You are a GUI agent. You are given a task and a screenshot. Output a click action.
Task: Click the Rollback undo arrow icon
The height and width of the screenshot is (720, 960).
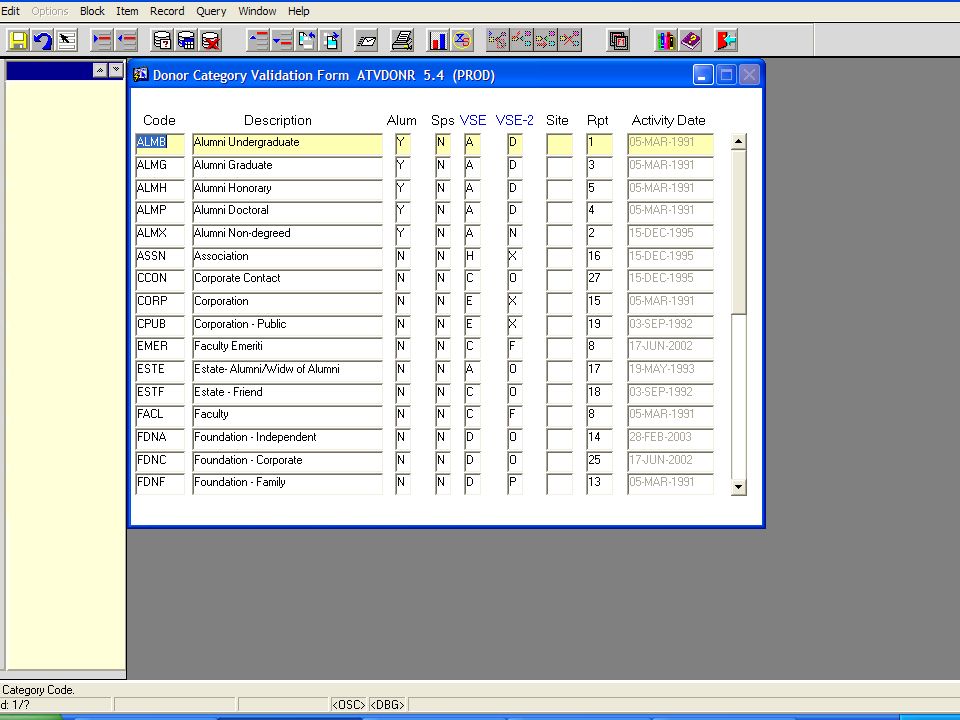pyautogui.click(x=42, y=40)
